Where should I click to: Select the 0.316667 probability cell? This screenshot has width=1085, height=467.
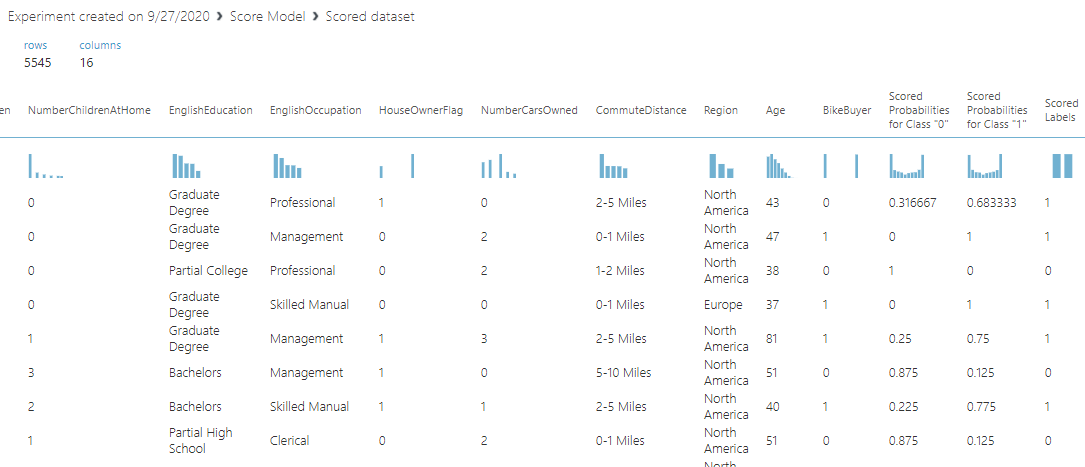click(x=913, y=203)
